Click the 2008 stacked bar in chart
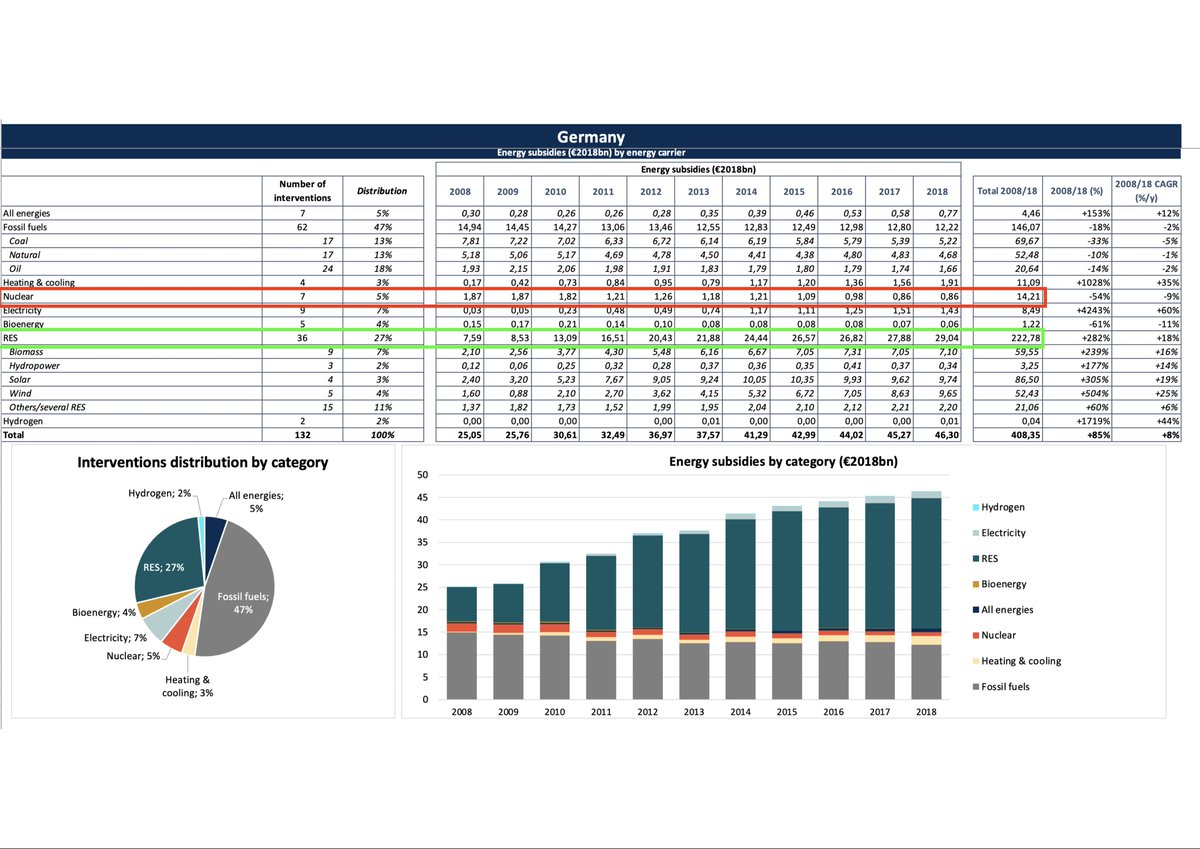1200x849 pixels. coord(461,643)
